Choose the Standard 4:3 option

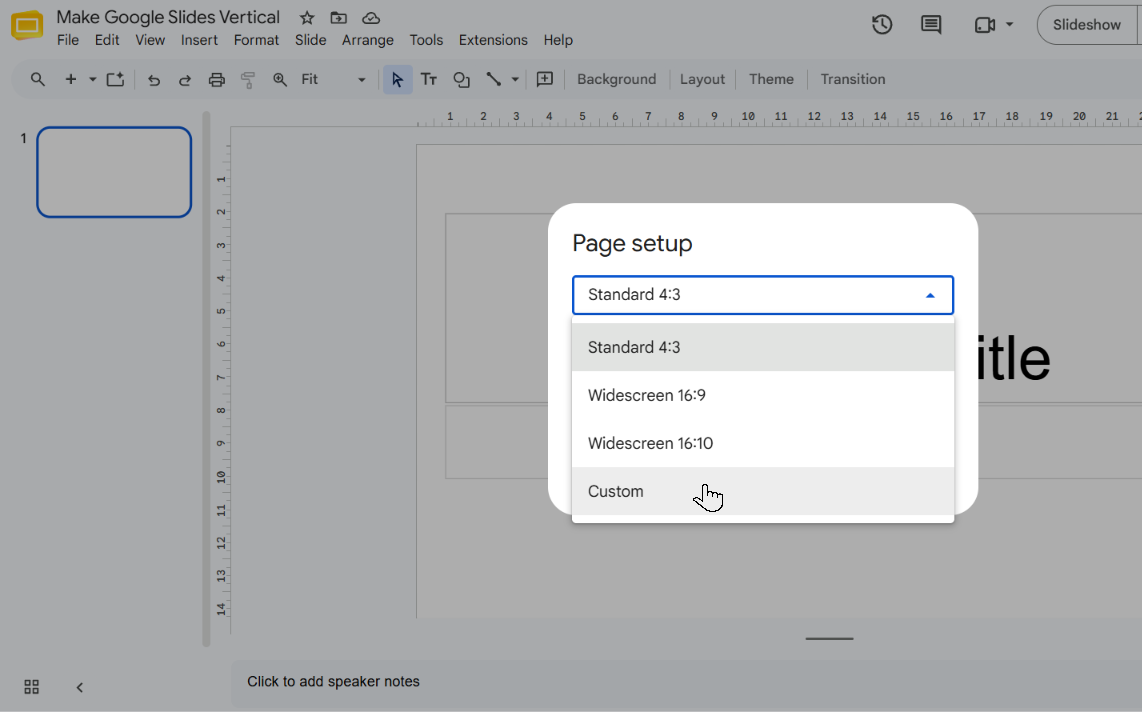tap(763, 347)
